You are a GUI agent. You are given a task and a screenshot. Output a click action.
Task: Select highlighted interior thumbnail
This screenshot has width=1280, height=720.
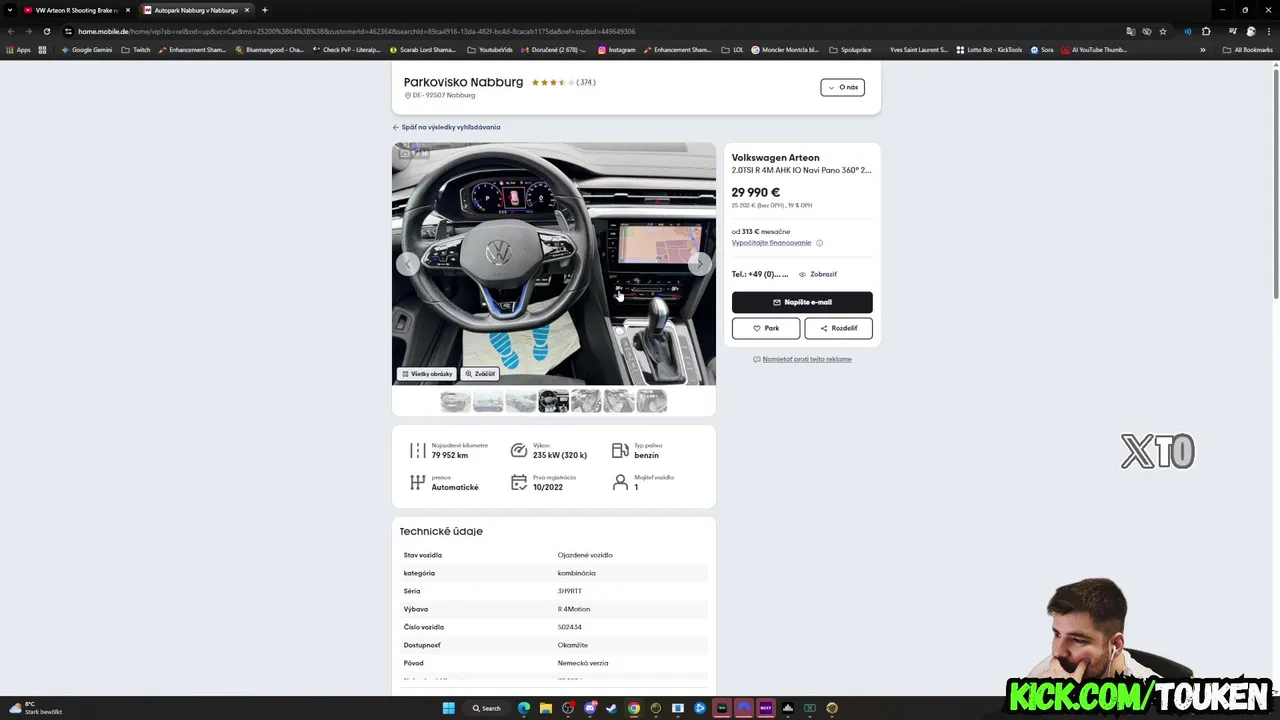pyautogui.click(x=553, y=401)
